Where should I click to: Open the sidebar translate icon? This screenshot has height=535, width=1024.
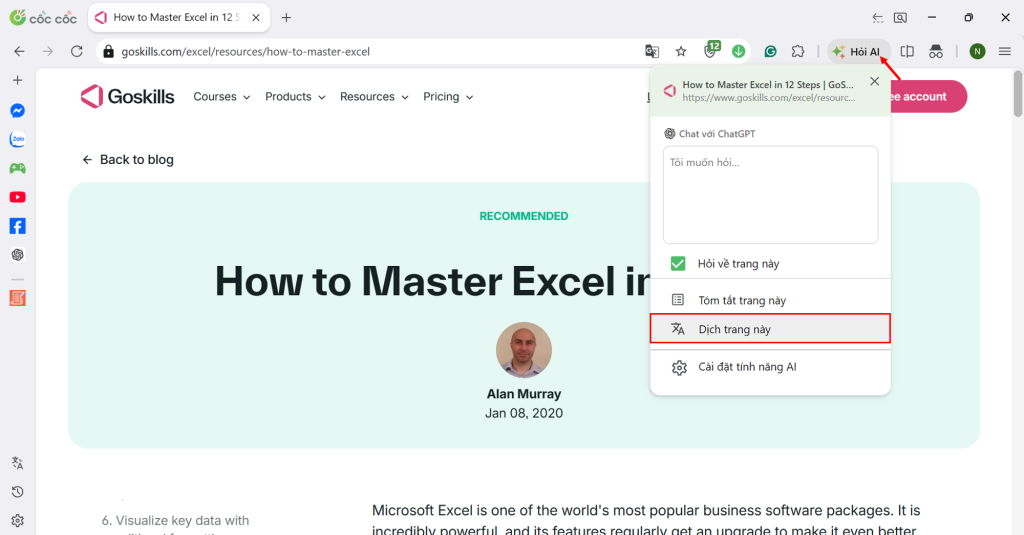pos(18,463)
